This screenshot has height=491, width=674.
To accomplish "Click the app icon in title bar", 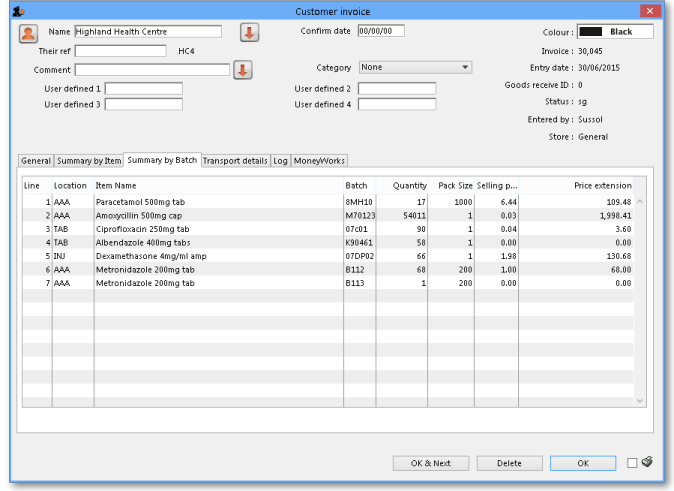I will pyautogui.click(x=19, y=11).
